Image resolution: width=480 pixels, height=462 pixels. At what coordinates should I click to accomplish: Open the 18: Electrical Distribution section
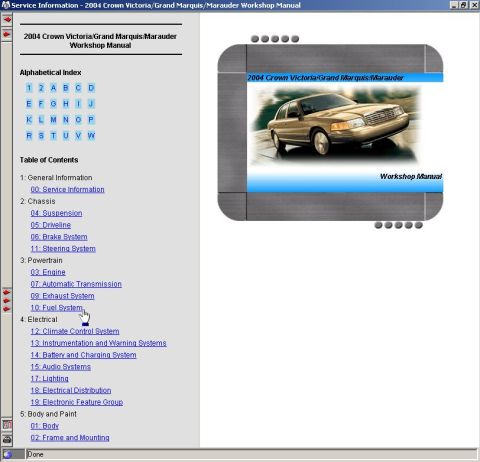coord(71,390)
